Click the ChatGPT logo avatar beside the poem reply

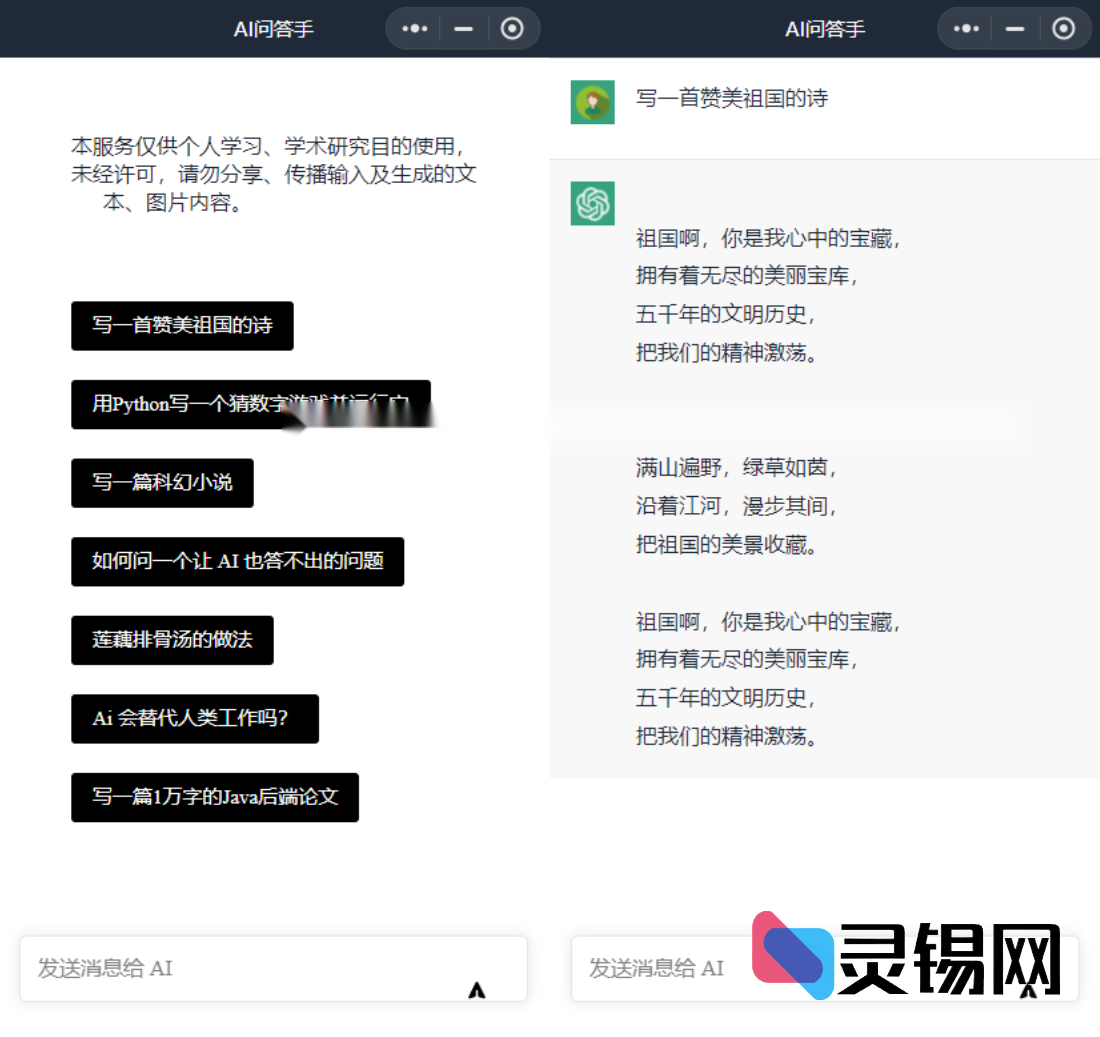592,203
